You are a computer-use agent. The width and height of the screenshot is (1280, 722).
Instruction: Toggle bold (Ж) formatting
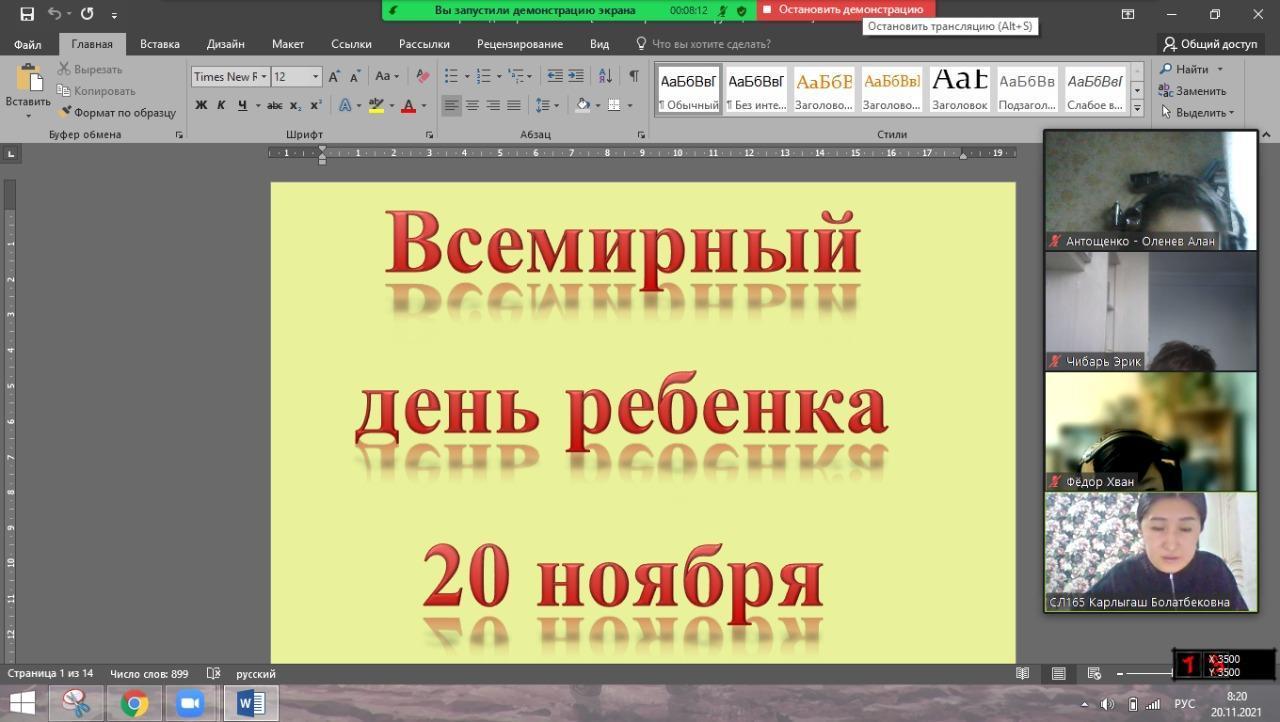coord(201,106)
